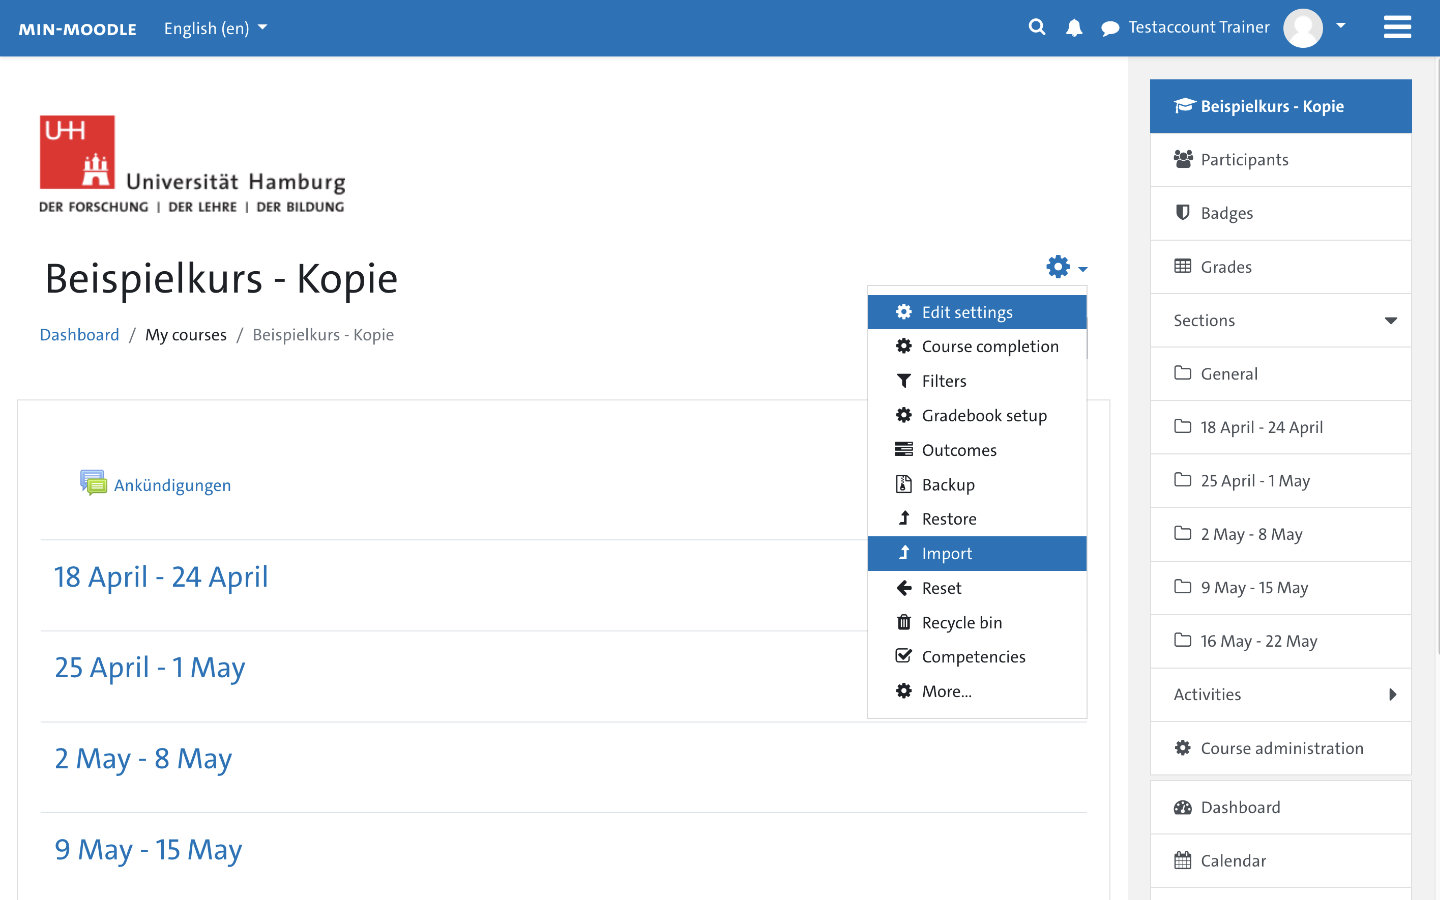Click Testaccount Trainer user name
Viewport: 1440px width, 900px height.
point(1199,27)
